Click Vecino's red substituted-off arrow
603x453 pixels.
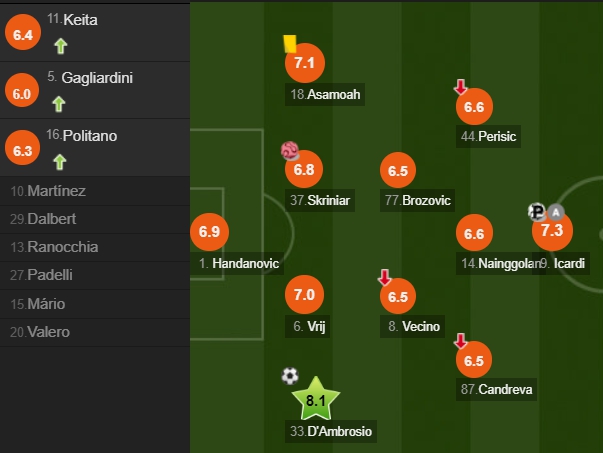385,277
